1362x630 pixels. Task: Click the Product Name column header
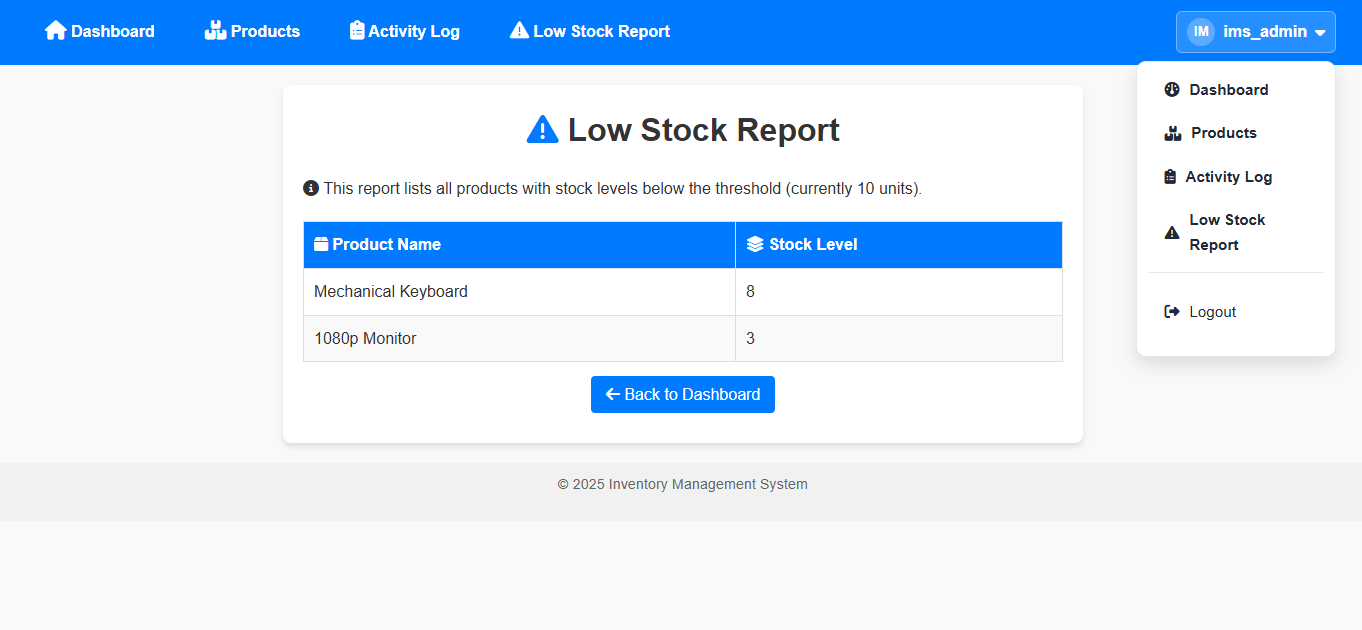386,245
